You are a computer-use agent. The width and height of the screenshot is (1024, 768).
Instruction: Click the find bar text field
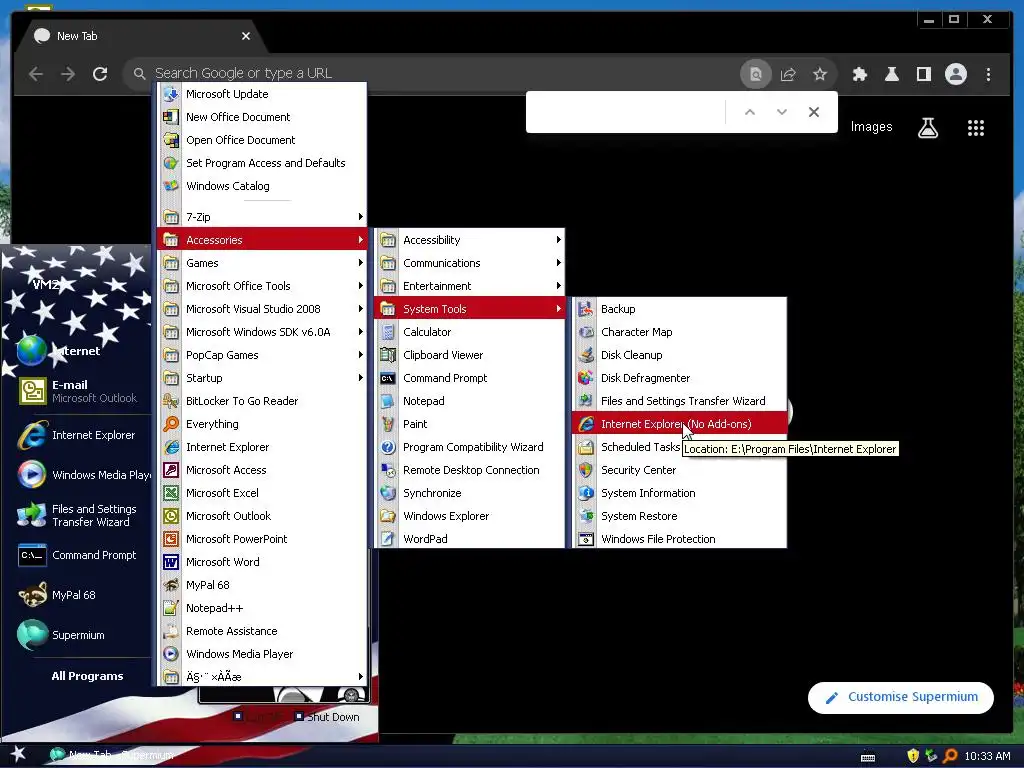click(628, 112)
